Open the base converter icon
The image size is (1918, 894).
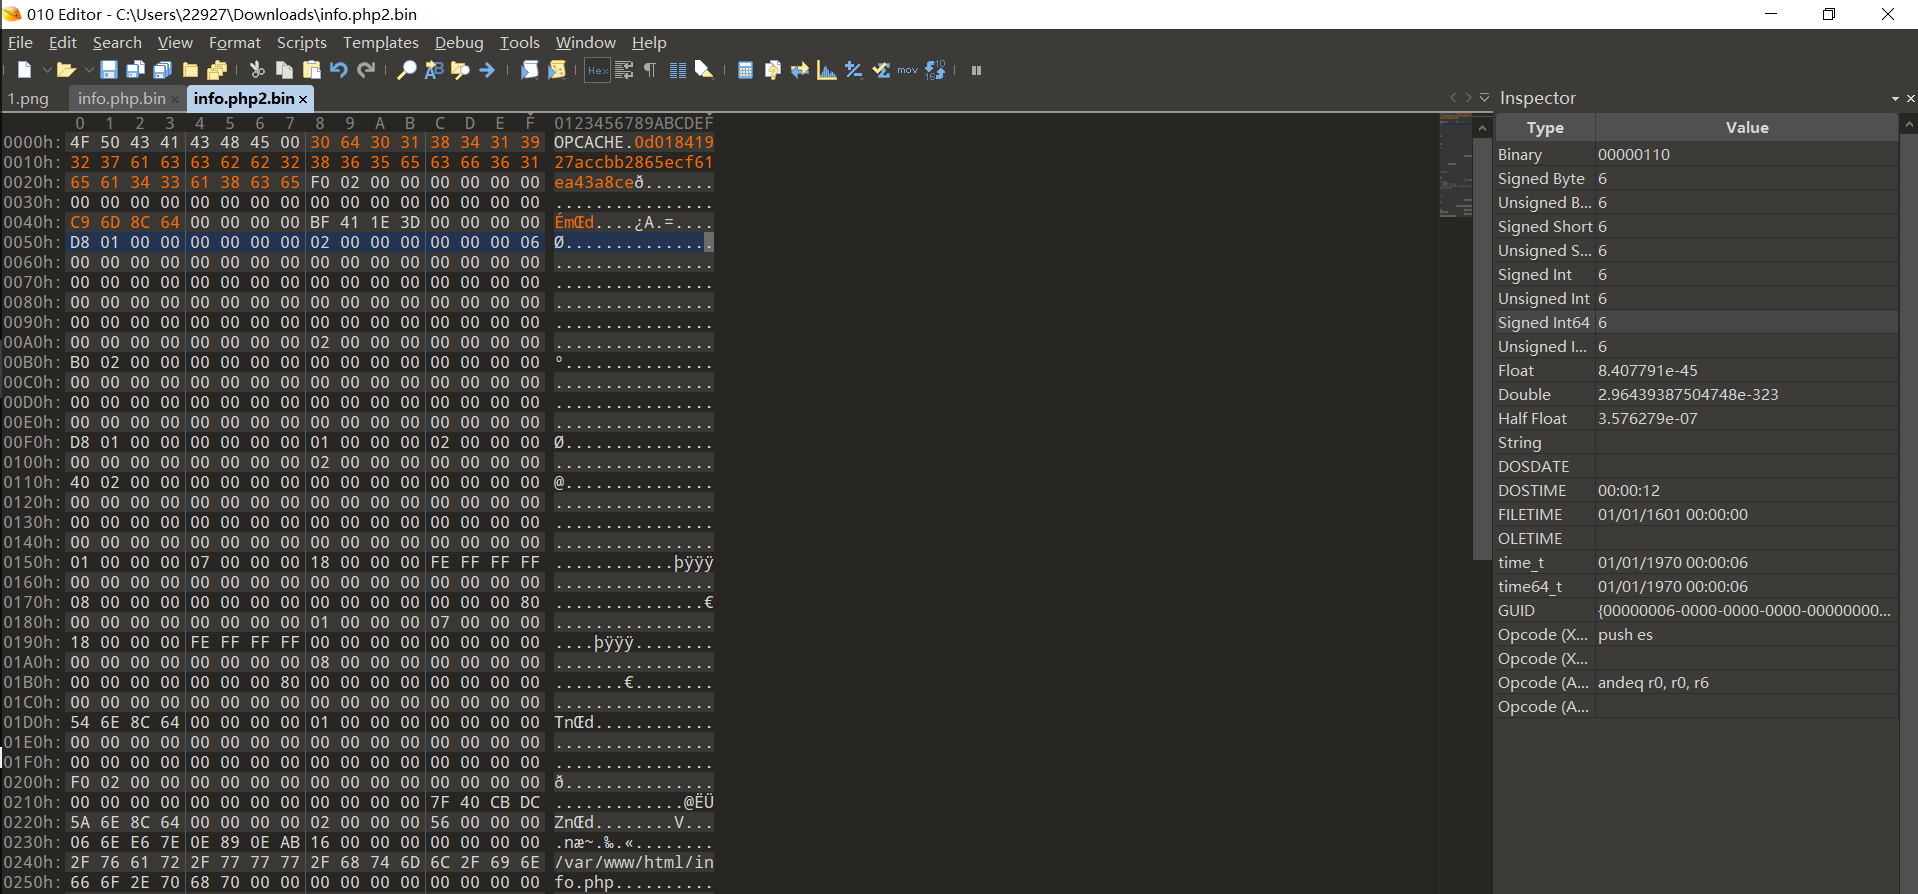935,70
